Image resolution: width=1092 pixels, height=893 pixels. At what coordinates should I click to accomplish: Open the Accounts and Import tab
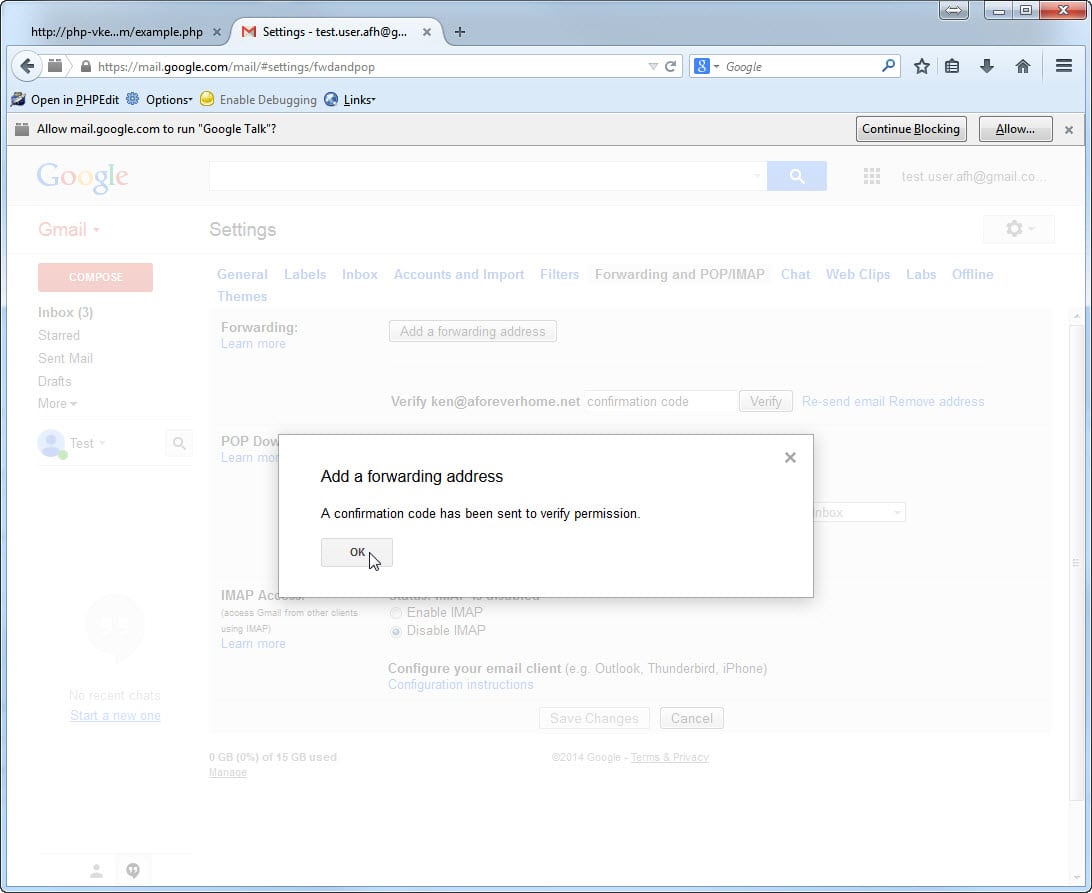coord(458,274)
